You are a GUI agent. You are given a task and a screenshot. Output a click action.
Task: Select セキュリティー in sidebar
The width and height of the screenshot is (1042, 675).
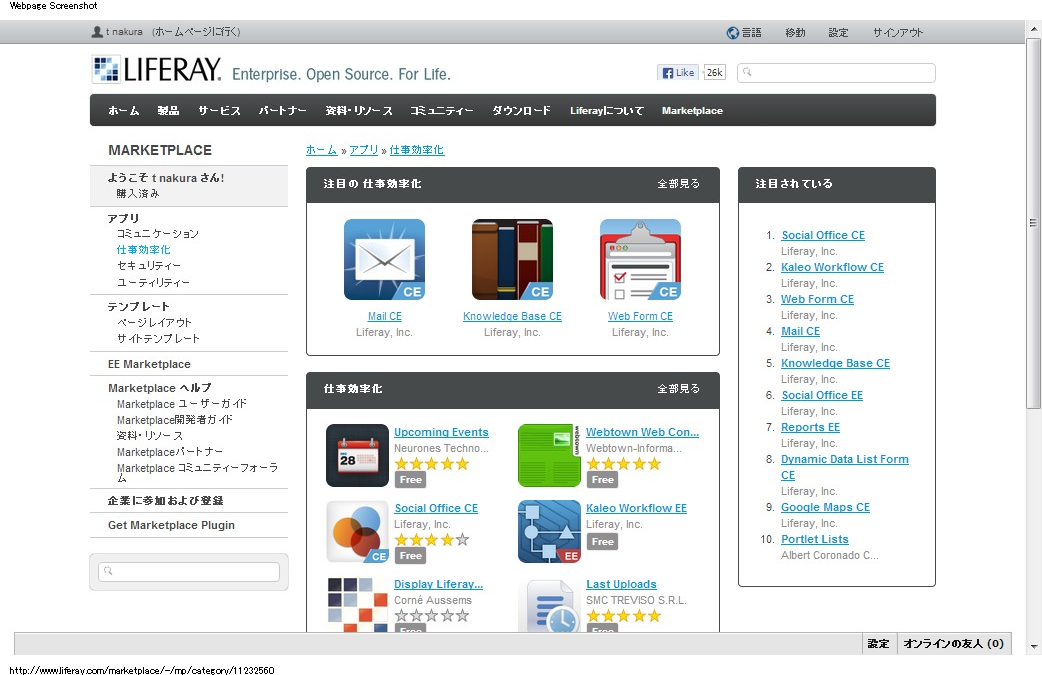click(149, 266)
